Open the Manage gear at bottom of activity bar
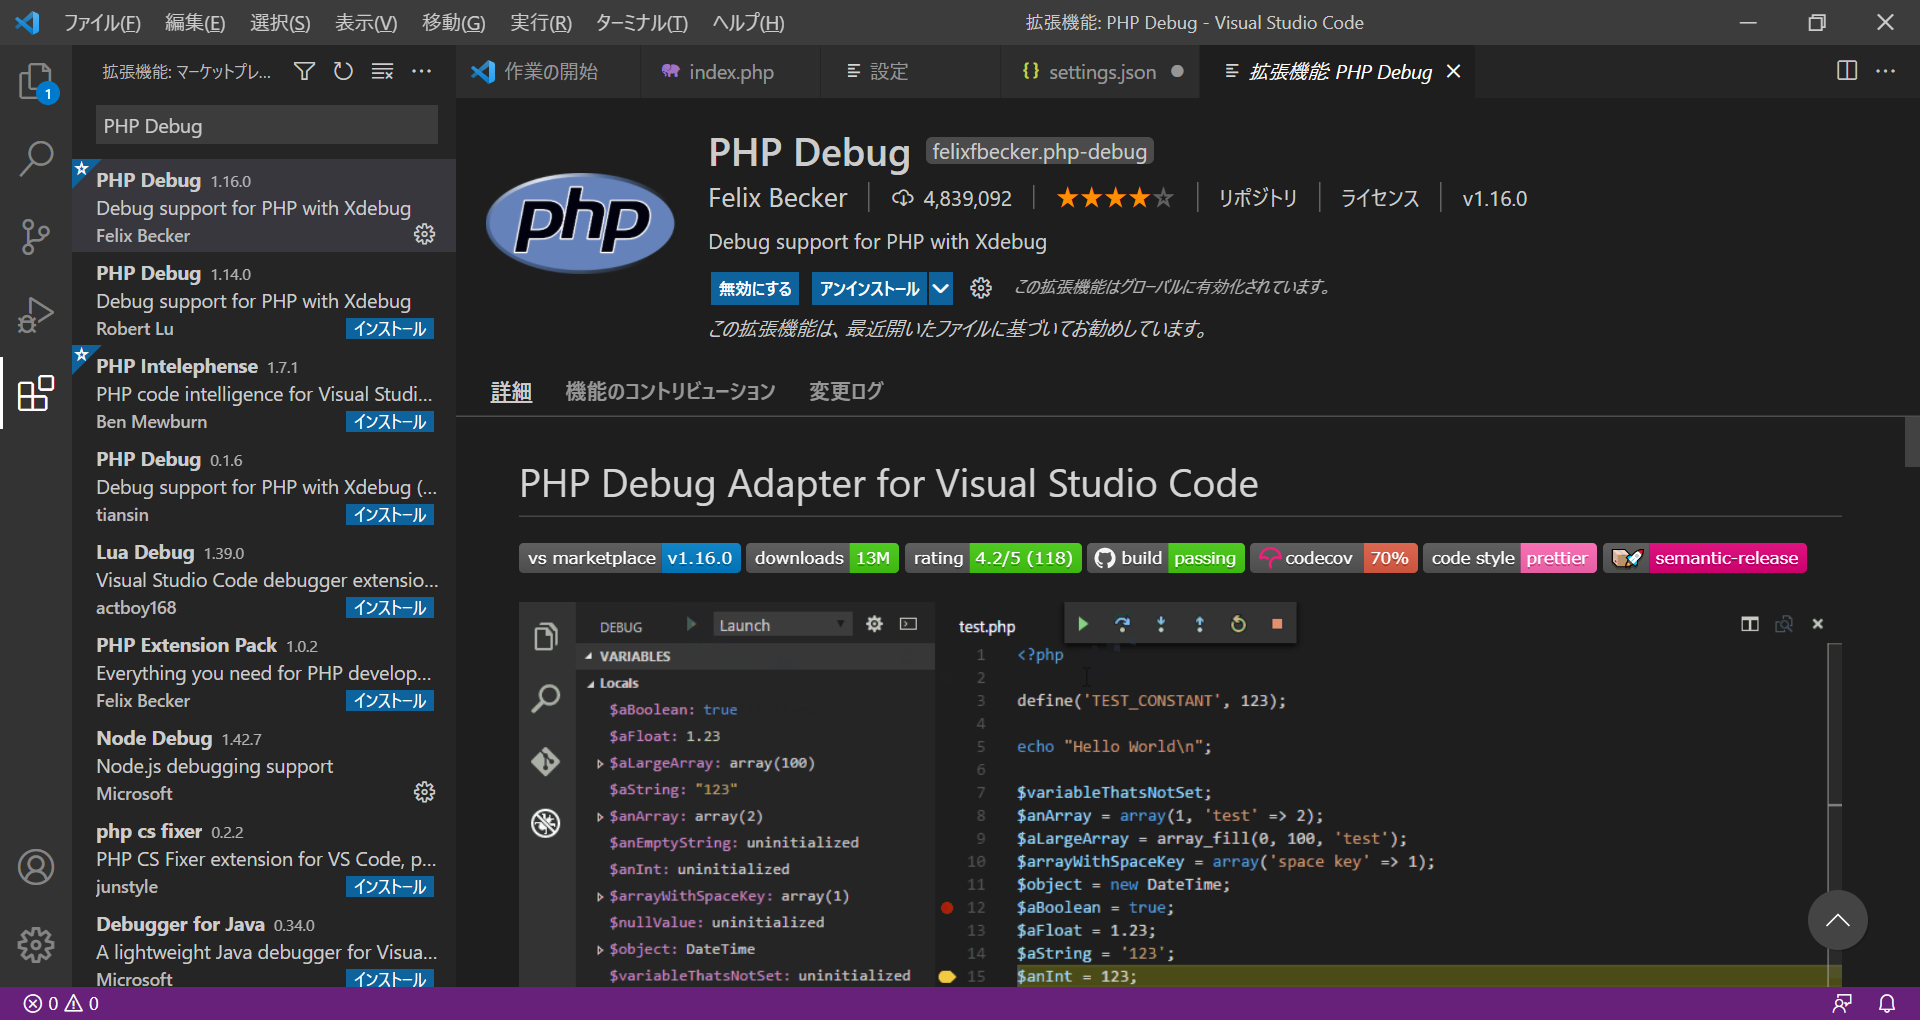The image size is (1920, 1020). click(x=37, y=945)
